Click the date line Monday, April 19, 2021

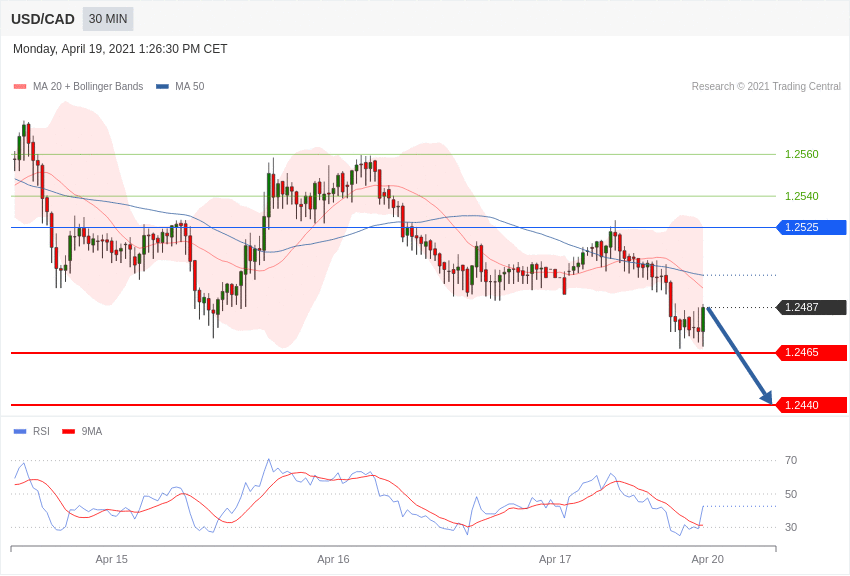[x=120, y=49]
